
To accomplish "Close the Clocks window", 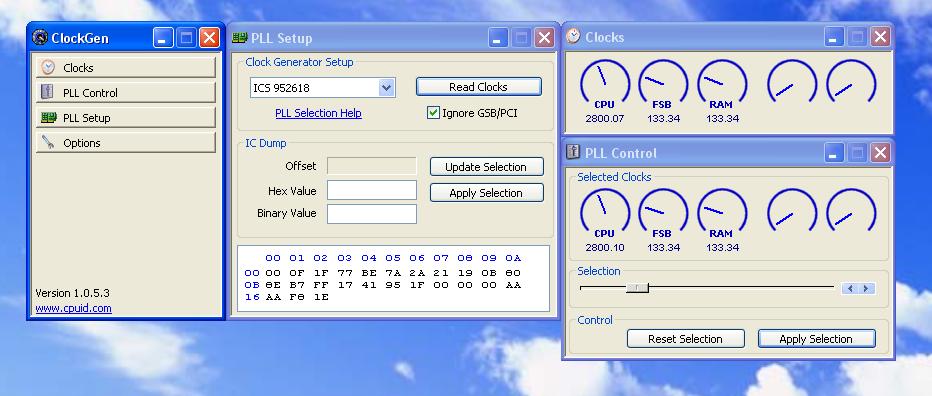I will 880,37.
